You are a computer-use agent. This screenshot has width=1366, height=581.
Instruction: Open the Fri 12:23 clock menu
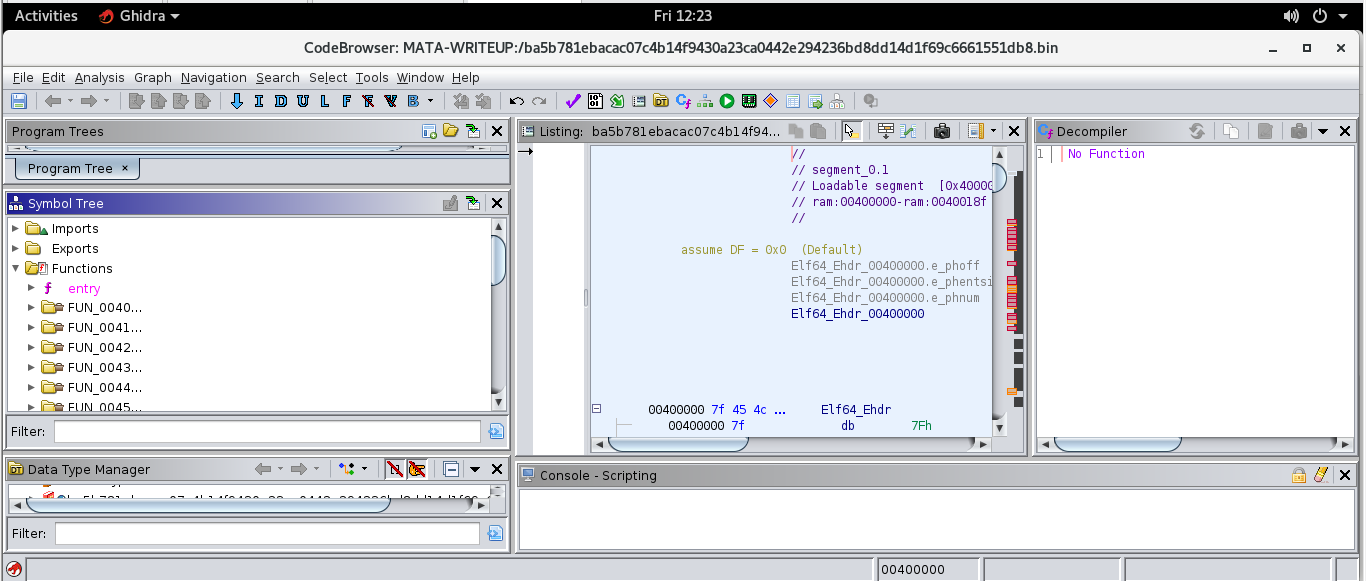(683, 16)
